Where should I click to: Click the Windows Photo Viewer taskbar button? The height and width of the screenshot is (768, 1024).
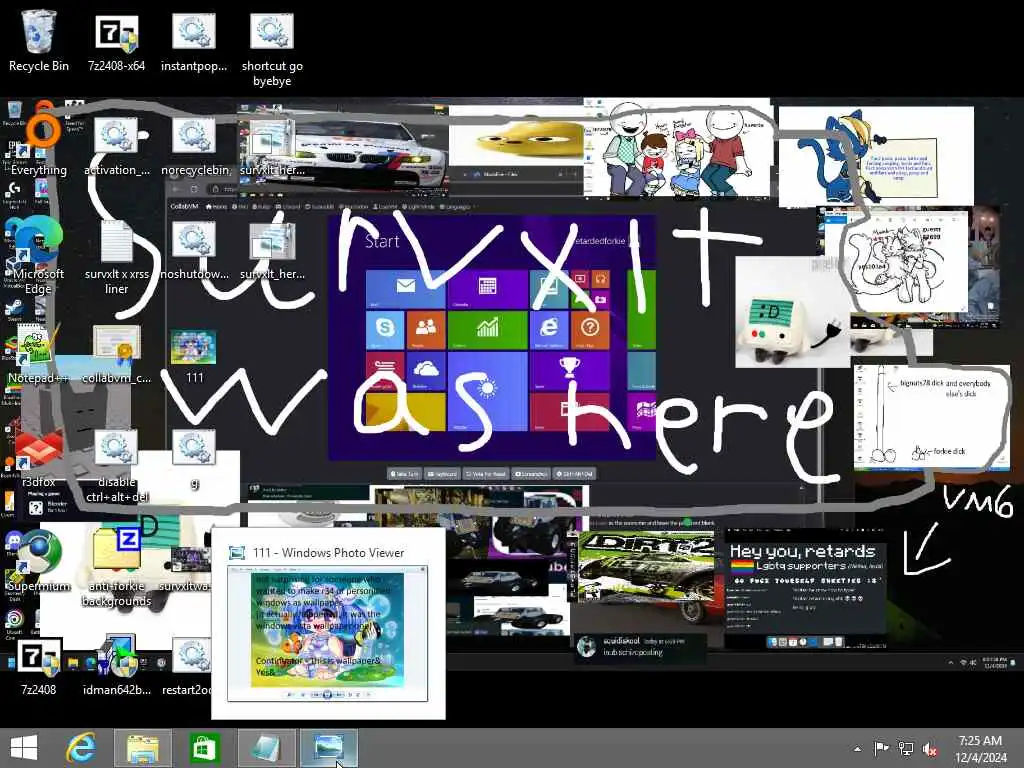coord(328,748)
